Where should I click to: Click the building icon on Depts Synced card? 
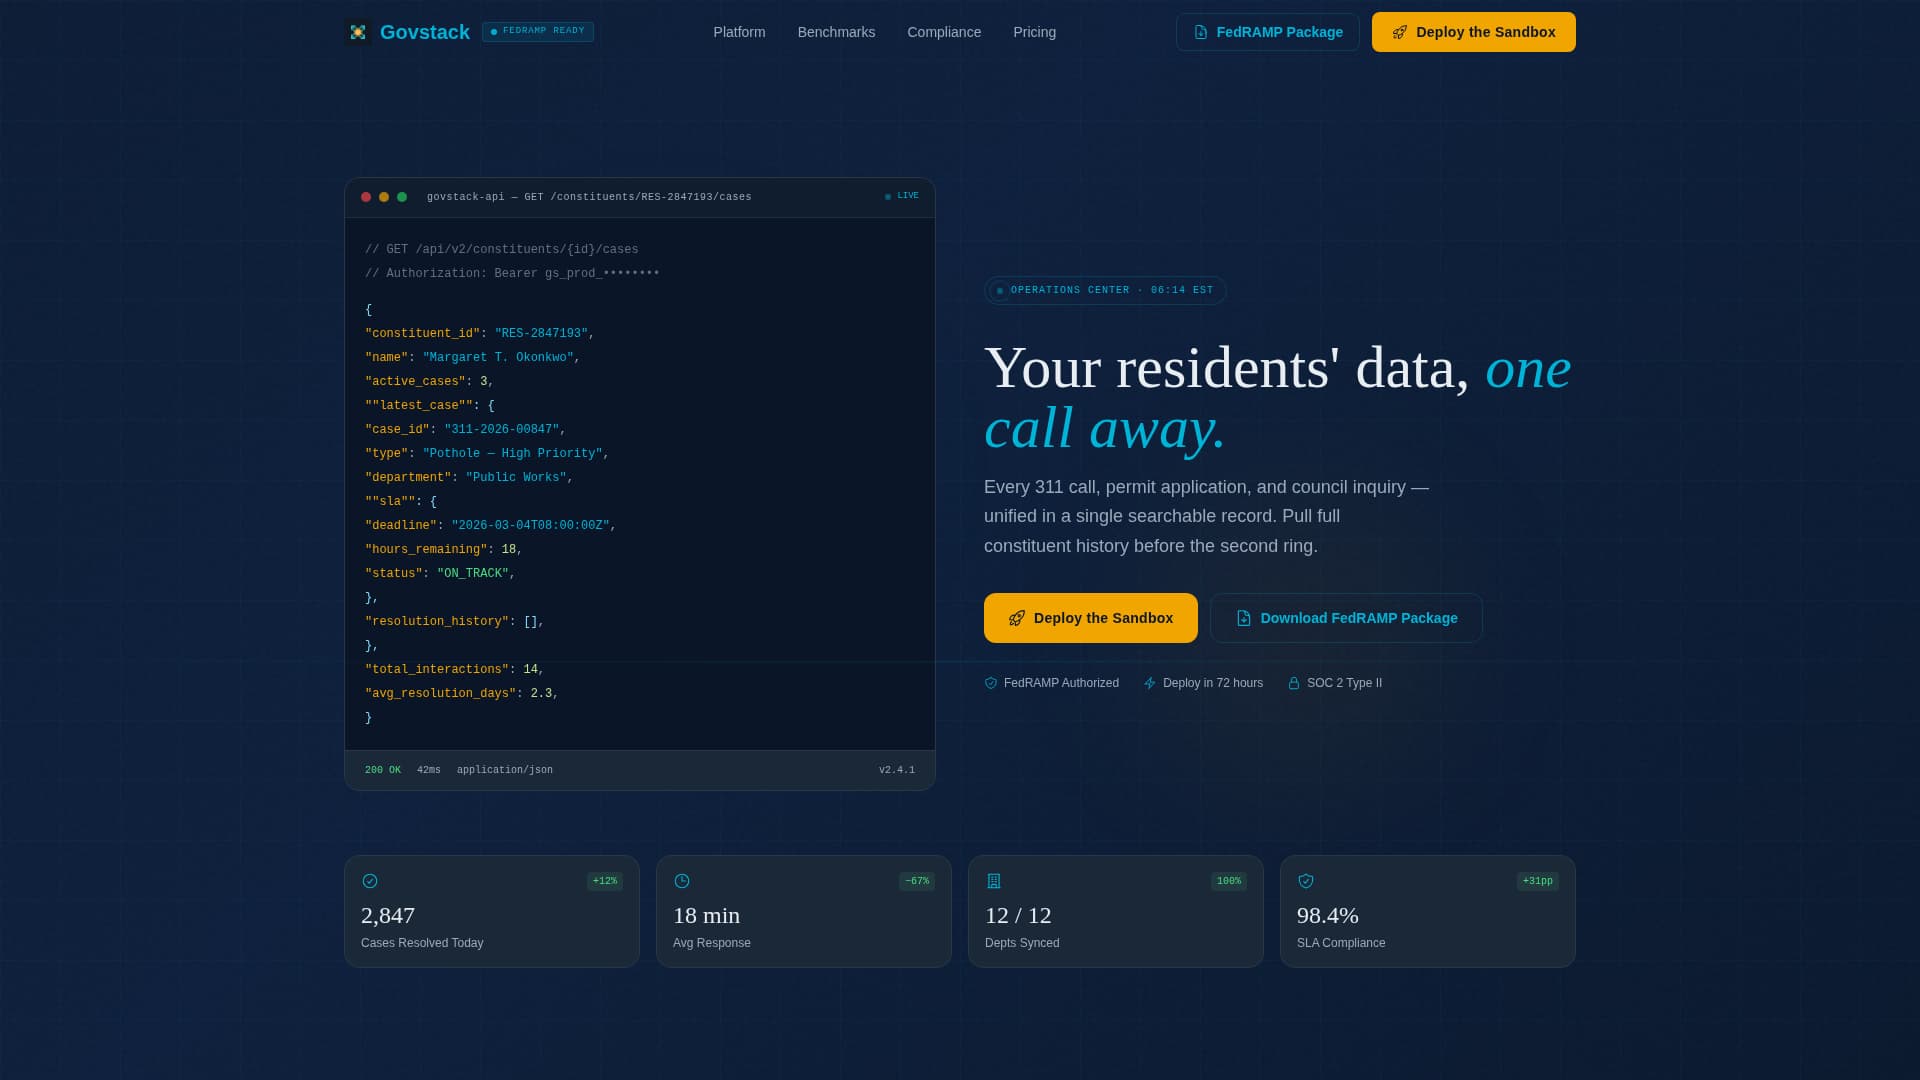[994, 881]
